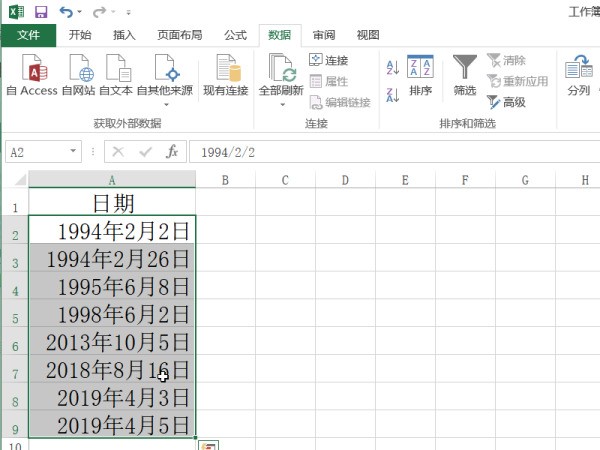Click the 排序 sort dialog icon
The width and height of the screenshot is (600, 450).
point(420,74)
